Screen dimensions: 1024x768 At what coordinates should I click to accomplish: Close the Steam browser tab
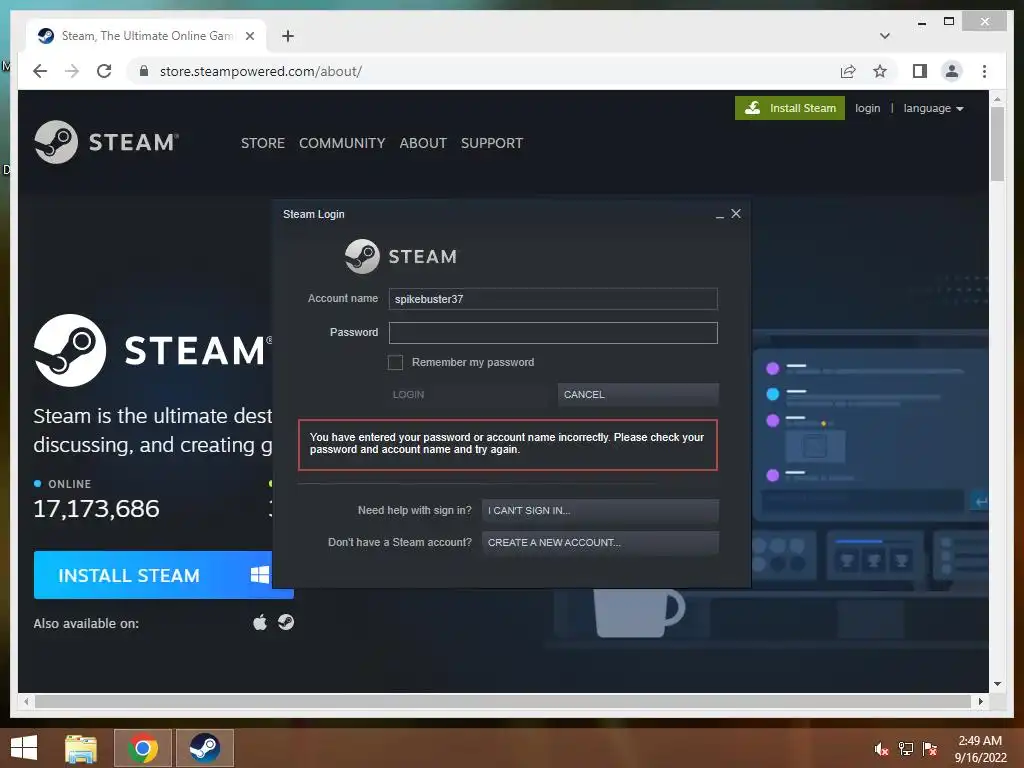(249, 36)
